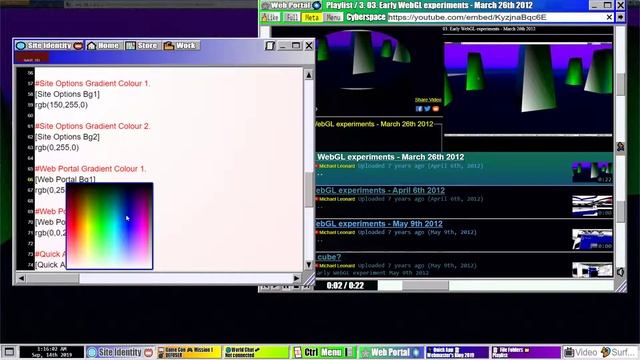This screenshot has height=360, width=640.
Task: Click the desktop icon at taskbar left
Action: [9, 352]
